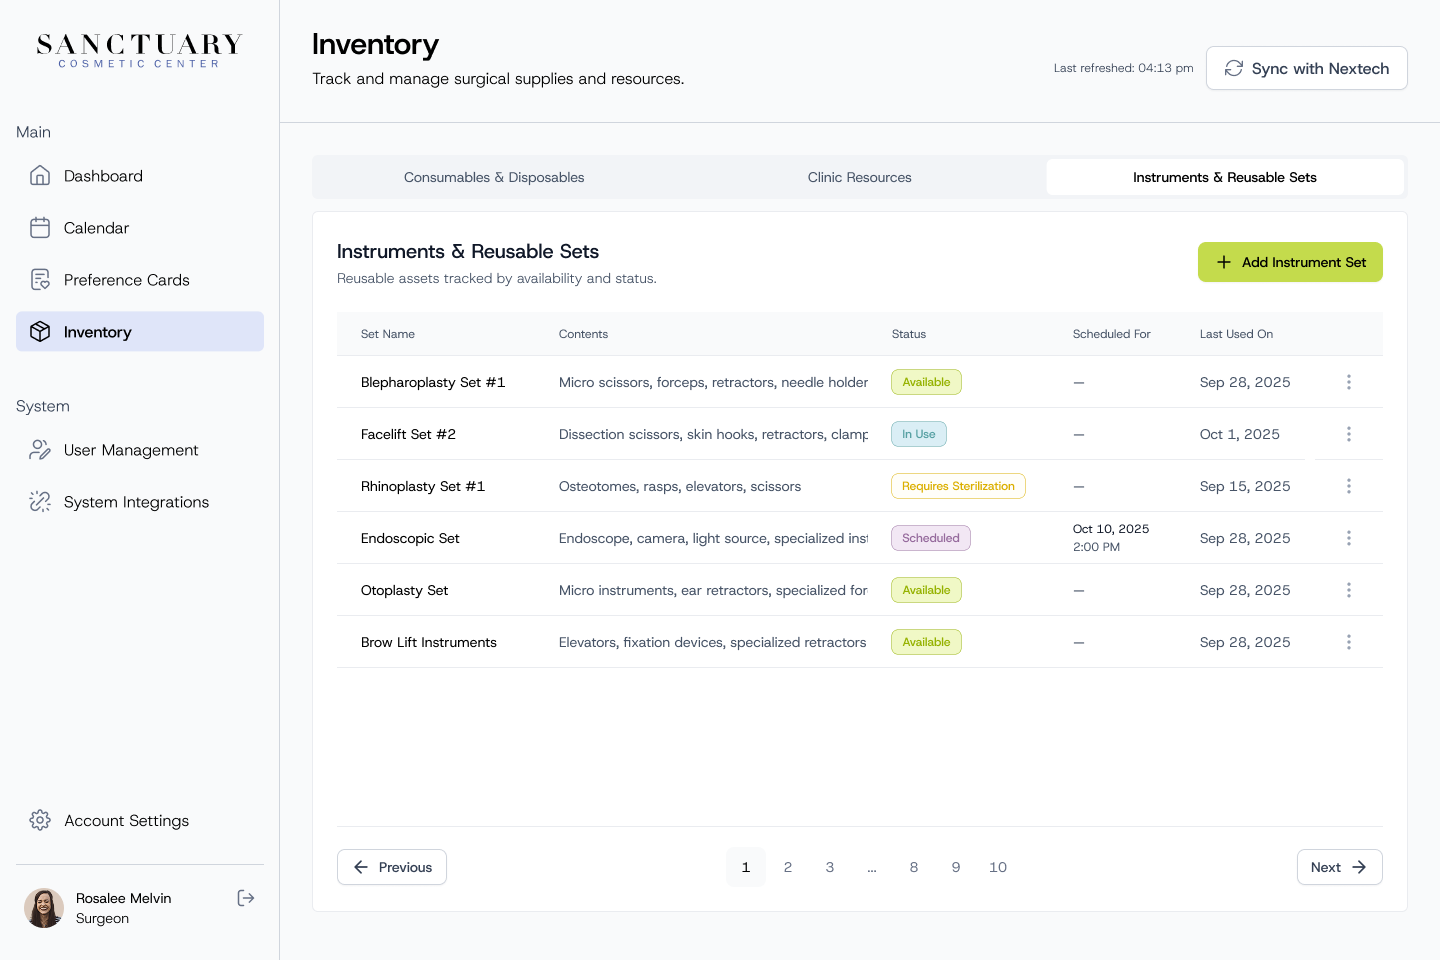
Task: Click the right arrow on Next
Action: pos(1359,867)
